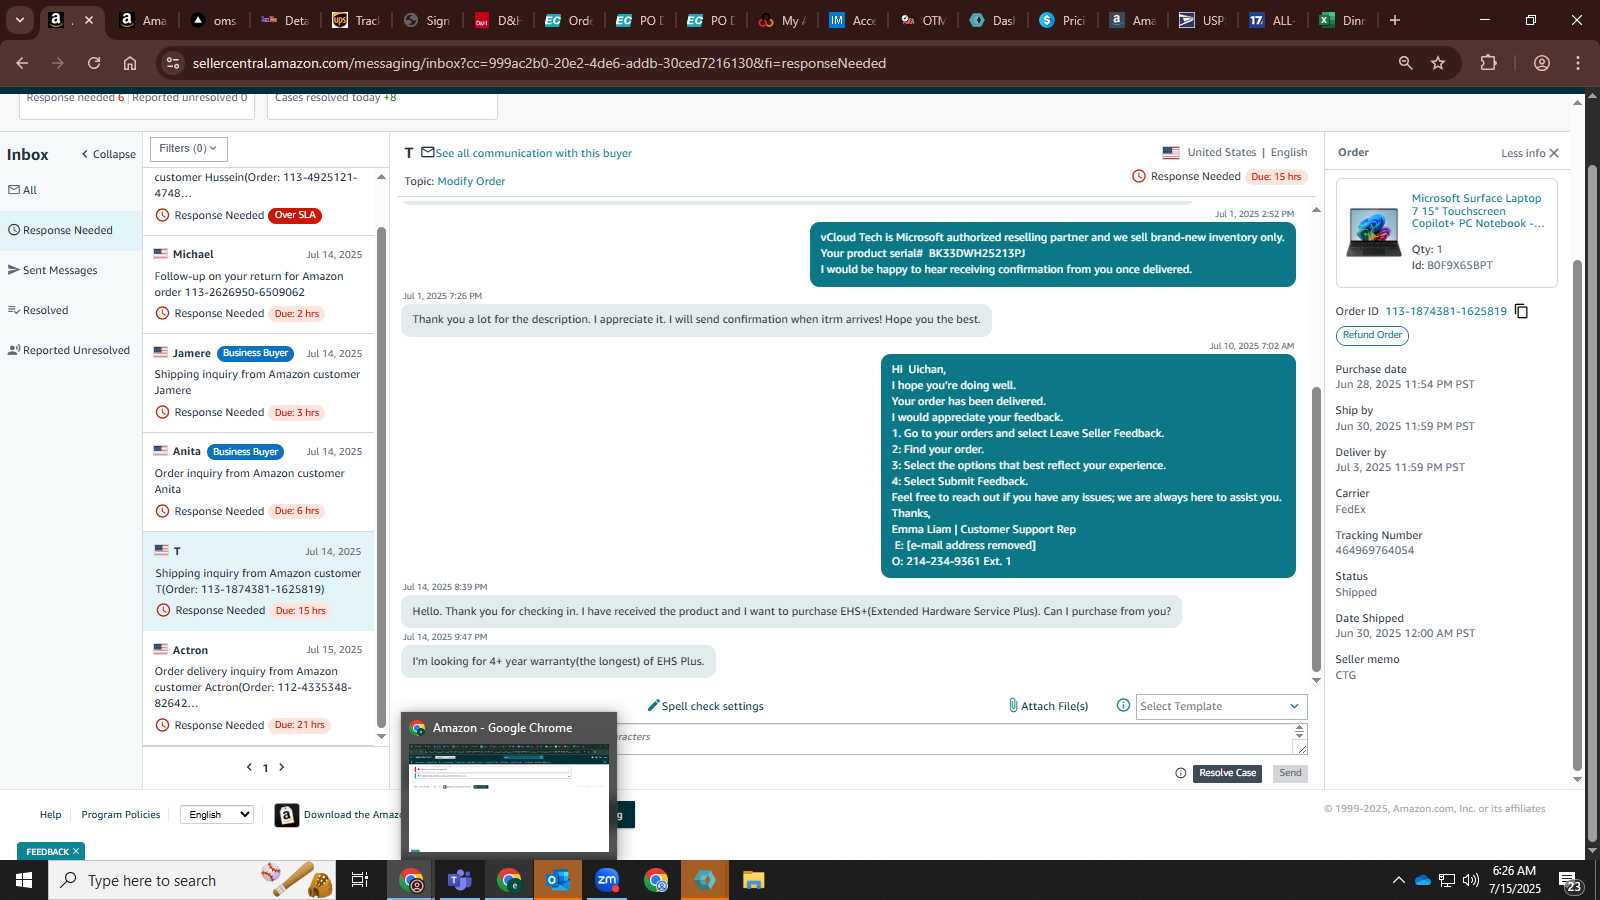This screenshot has height=900, width=1600.
Task: Click the Amazon Chrome window preview thumbnail
Action: [509, 798]
